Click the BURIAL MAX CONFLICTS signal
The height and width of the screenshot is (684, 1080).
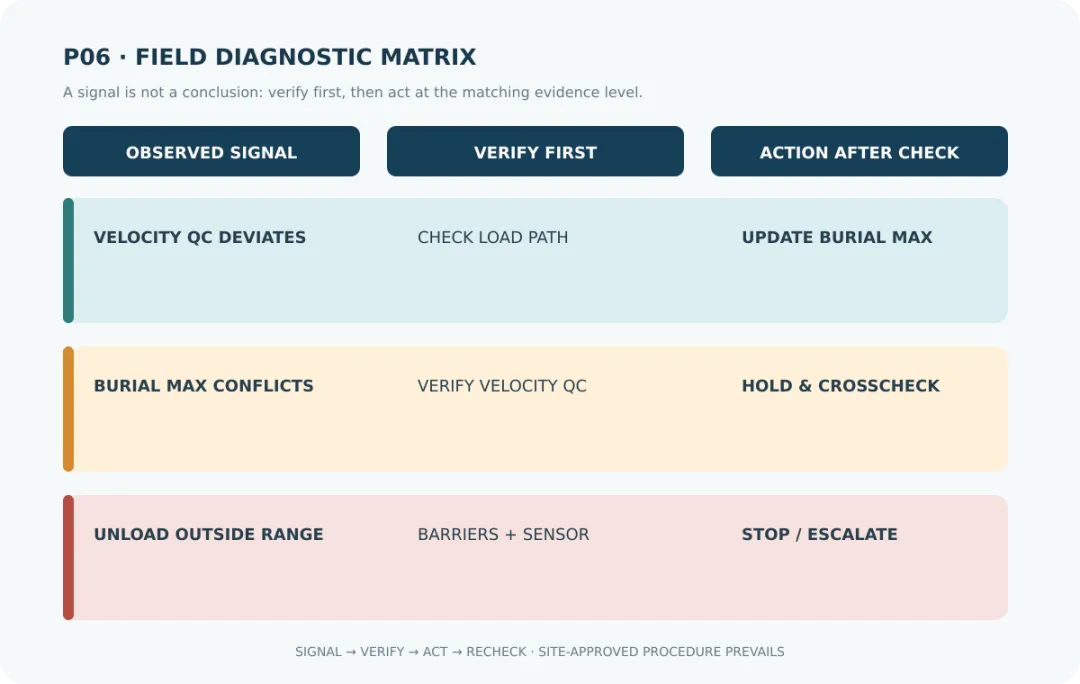click(x=204, y=386)
